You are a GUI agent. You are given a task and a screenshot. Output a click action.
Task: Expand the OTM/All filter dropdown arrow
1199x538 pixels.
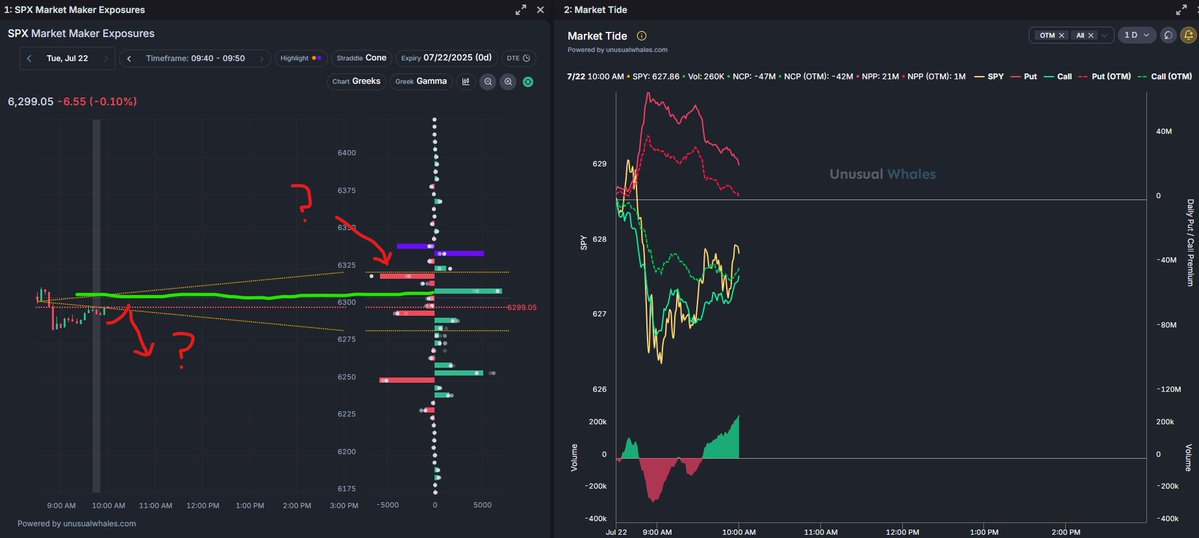coord(1104,35)
